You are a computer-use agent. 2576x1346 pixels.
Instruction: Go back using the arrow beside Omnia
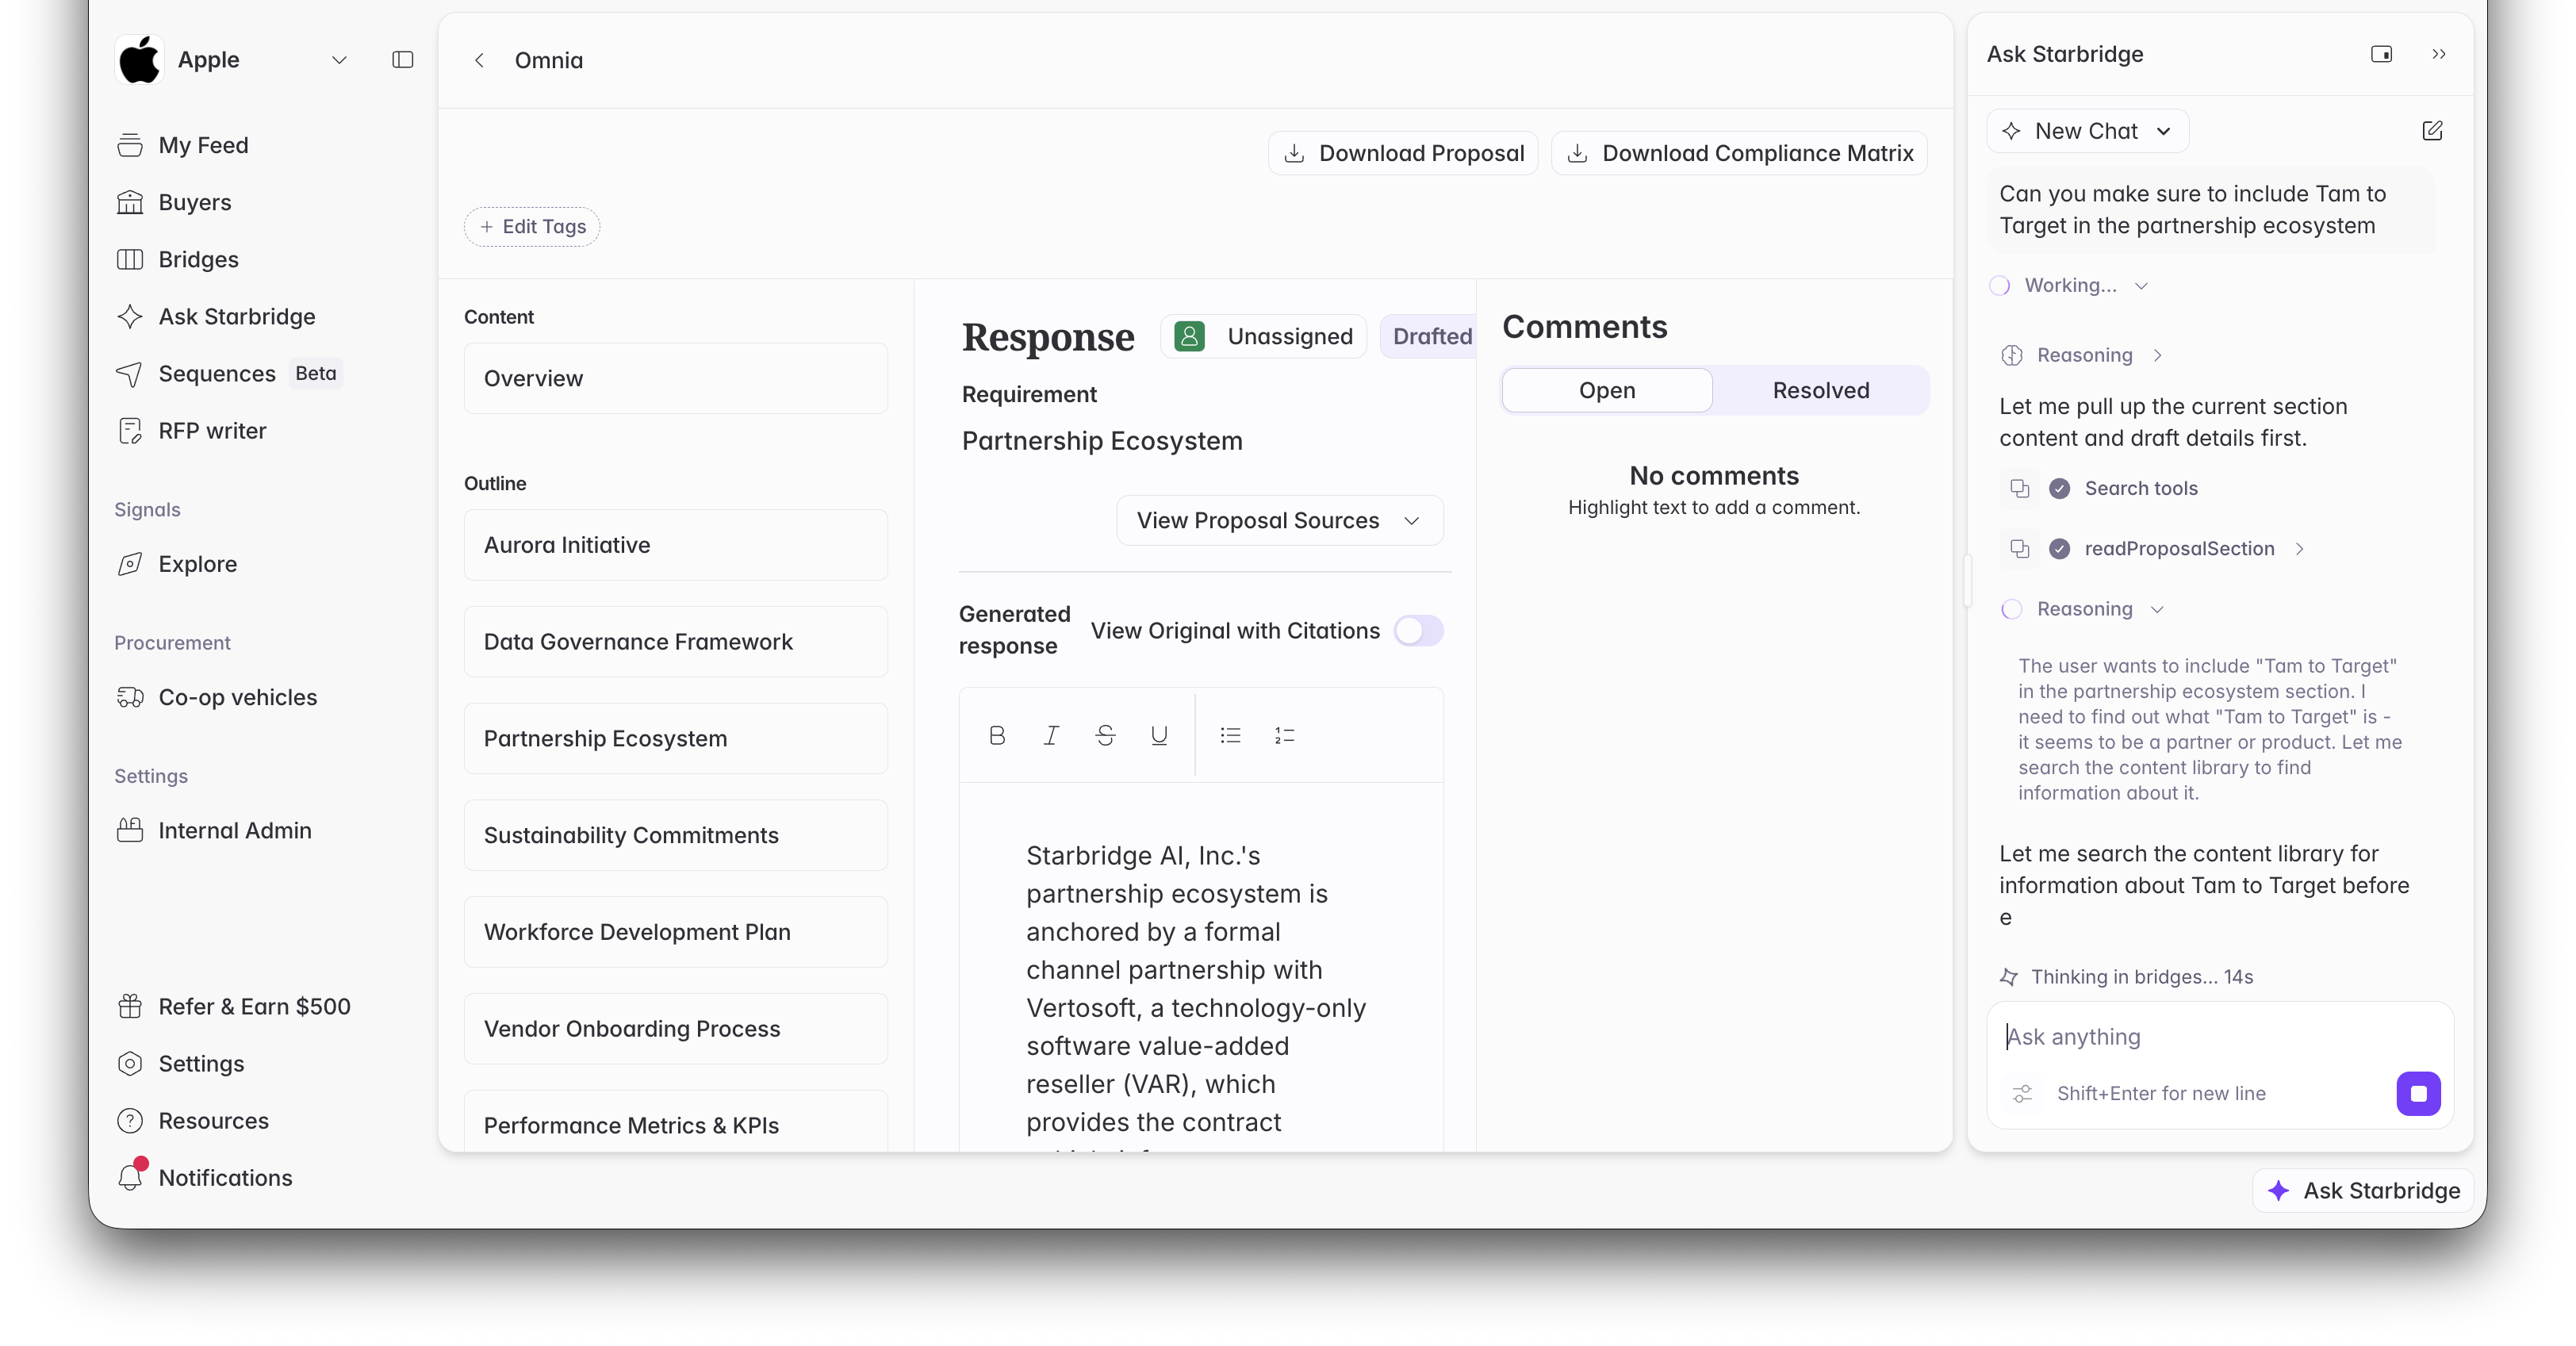[479, 60]
